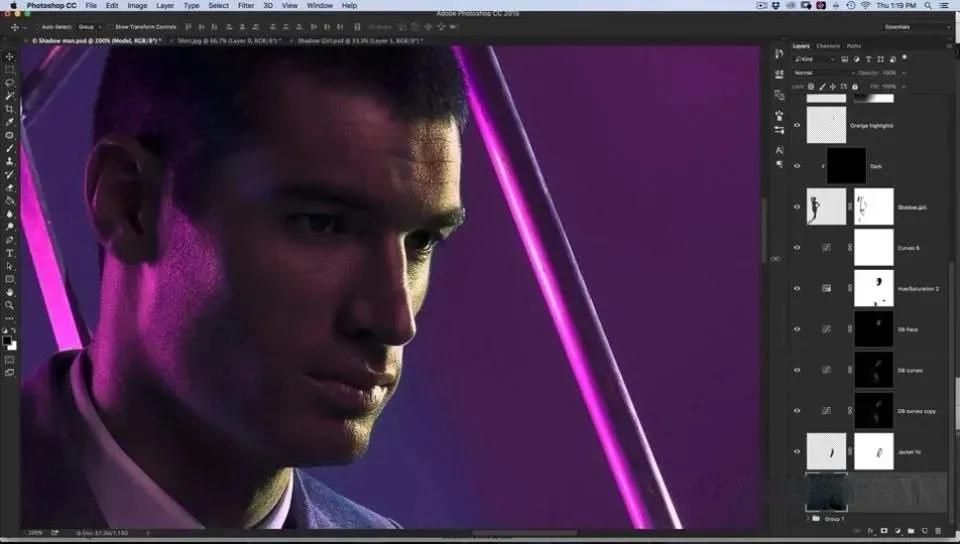Toggle visibility of Curves 6 layer
The width and height of the screenshot is (960, 544).
point(797,247)
